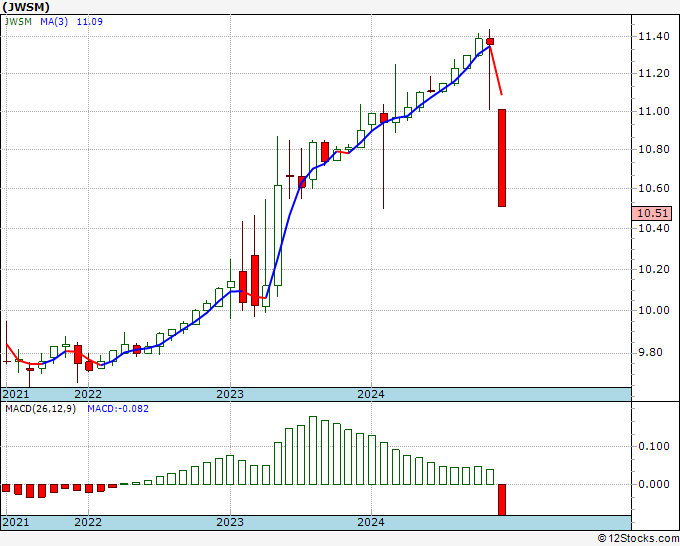Click the 10.40 price axis label
680x546 pixels.
(x=654, y=229)
